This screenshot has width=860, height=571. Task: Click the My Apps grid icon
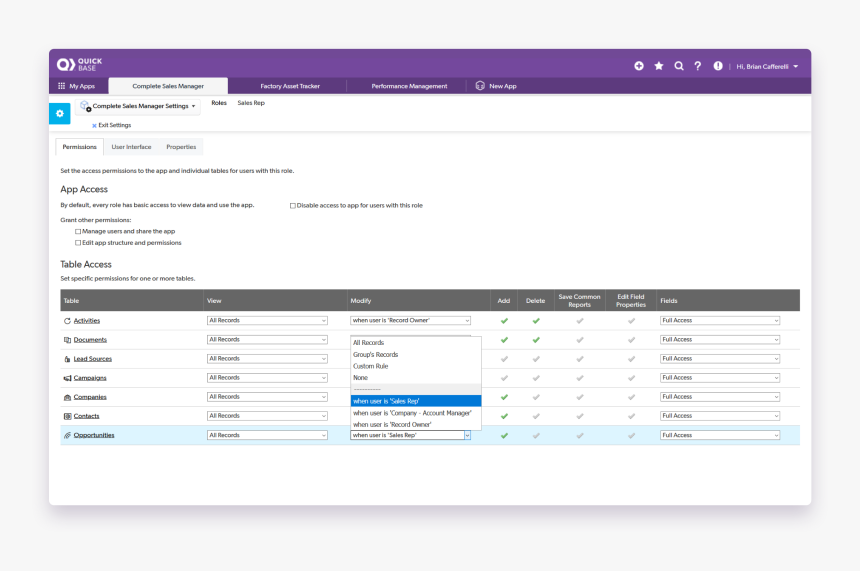tap(61, 86)
